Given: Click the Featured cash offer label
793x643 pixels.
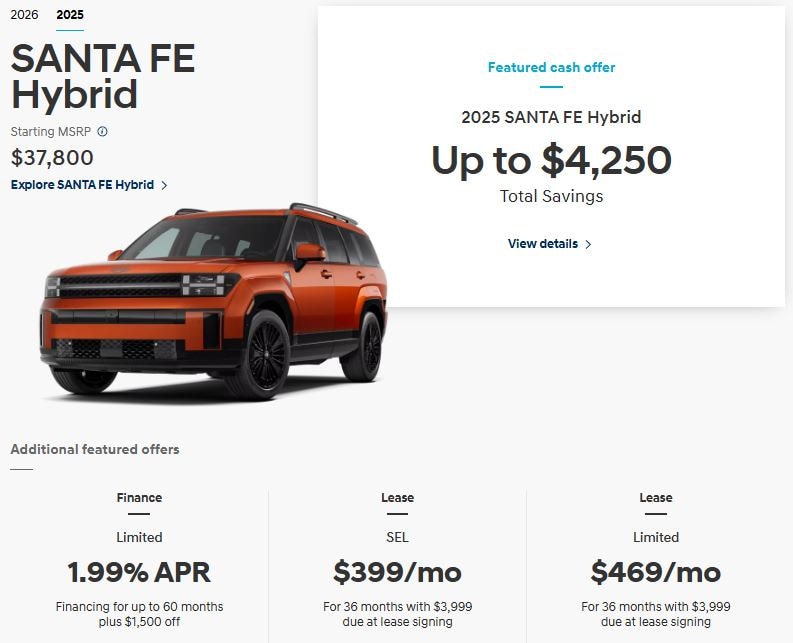Looking at the screenshot, I should coord(551,68).
